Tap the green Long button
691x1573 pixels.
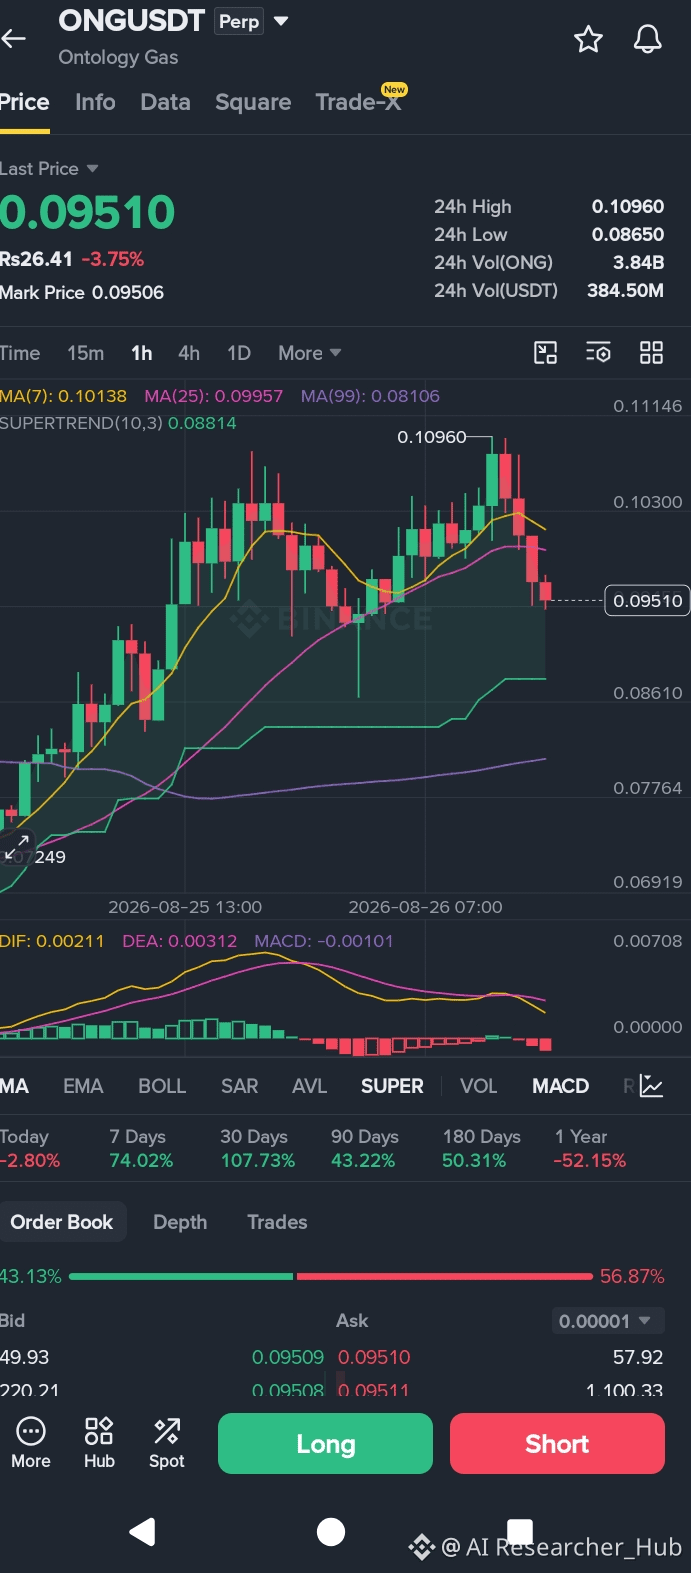tap(325, 1443)
